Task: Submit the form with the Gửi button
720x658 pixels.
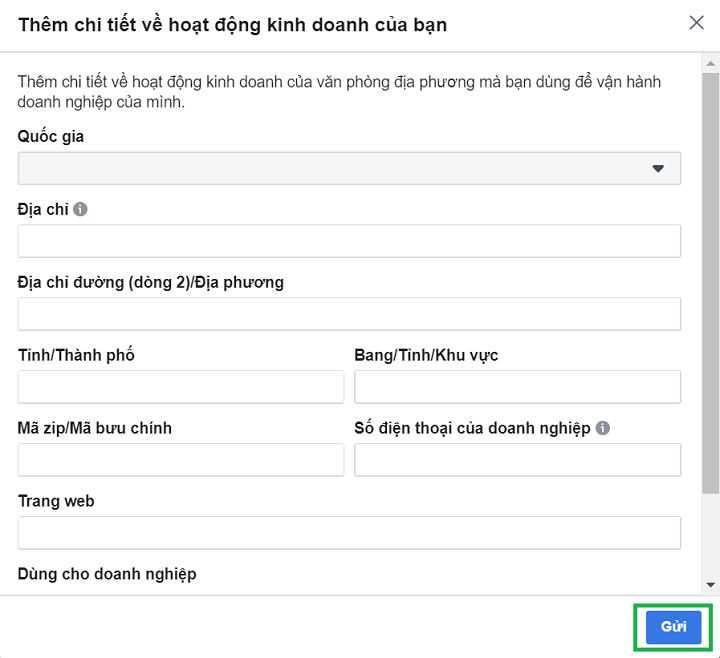Action: [x=673, y=627]
